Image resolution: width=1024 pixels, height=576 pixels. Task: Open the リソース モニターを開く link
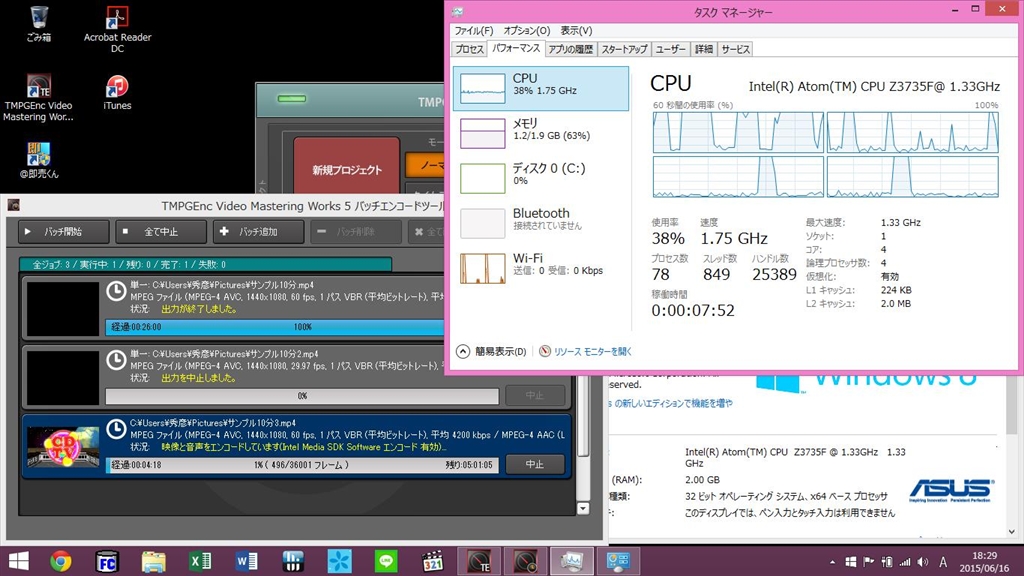586,351
